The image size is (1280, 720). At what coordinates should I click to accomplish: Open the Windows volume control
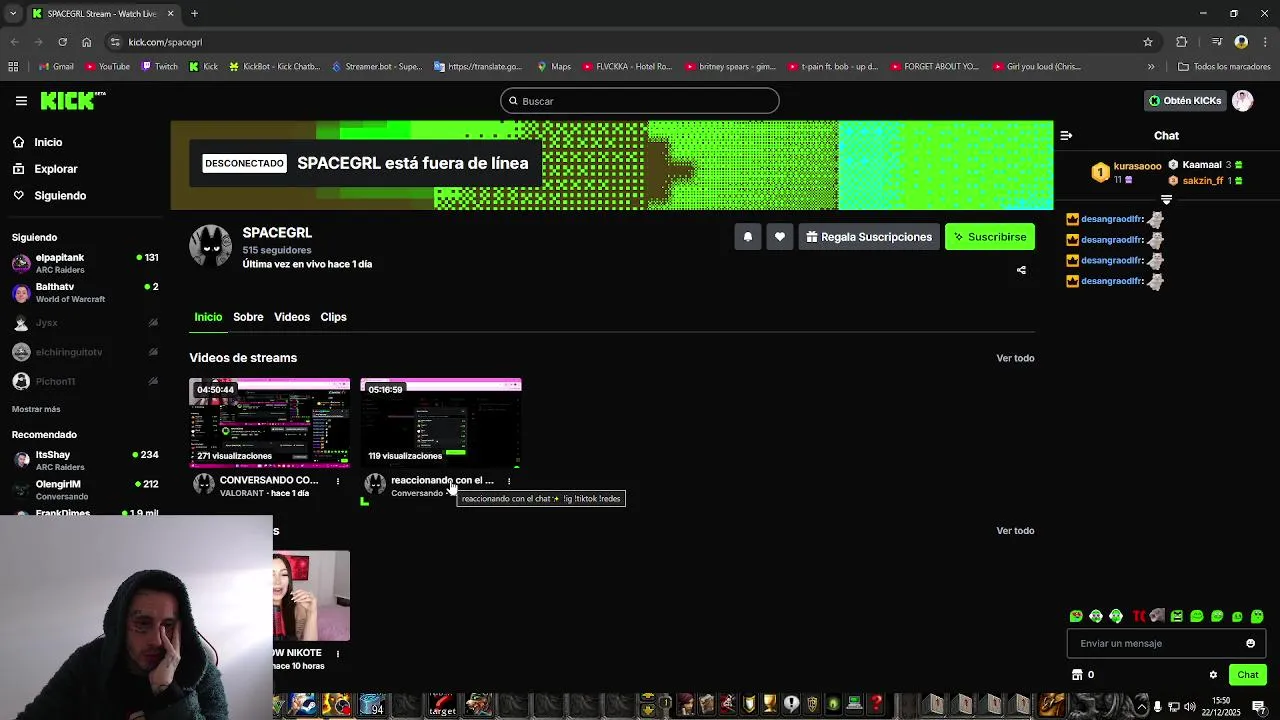(1191, 707)
